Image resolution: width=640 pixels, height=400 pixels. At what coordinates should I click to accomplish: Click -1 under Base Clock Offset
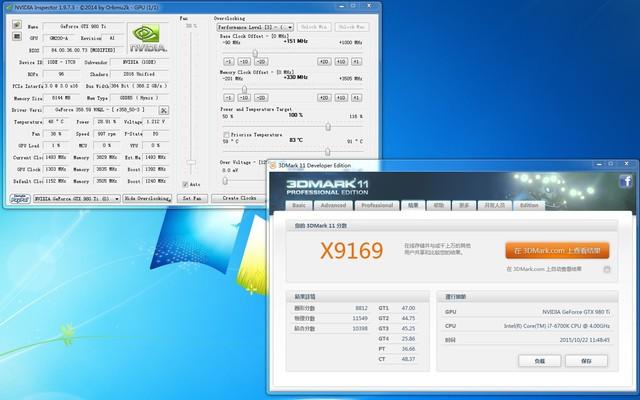point(229,62)
